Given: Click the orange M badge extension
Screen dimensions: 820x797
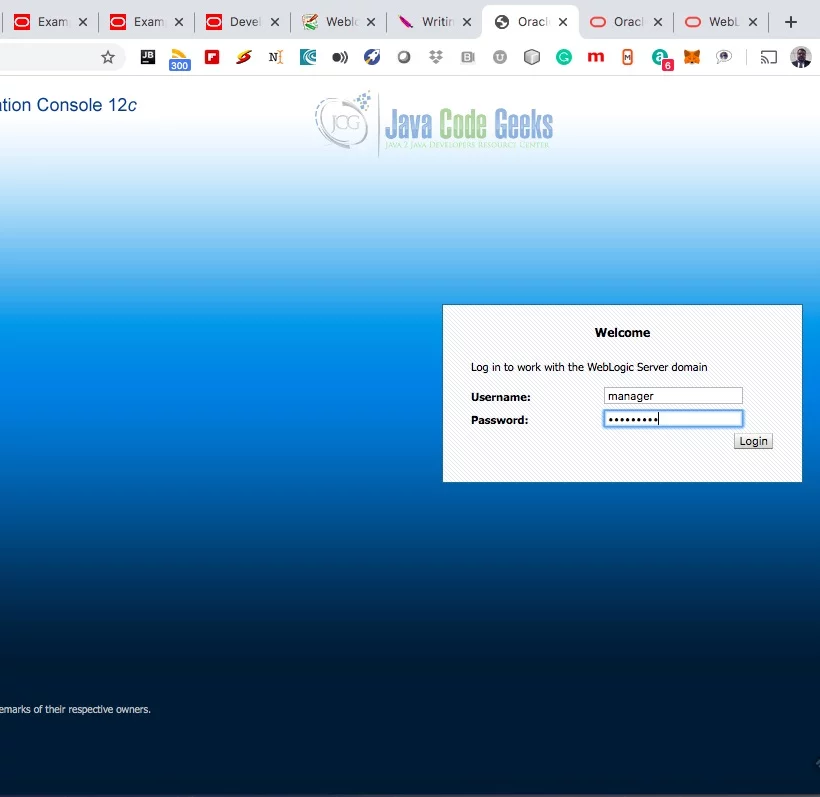Looking at the screenshot, I should [x=628, y=57].
